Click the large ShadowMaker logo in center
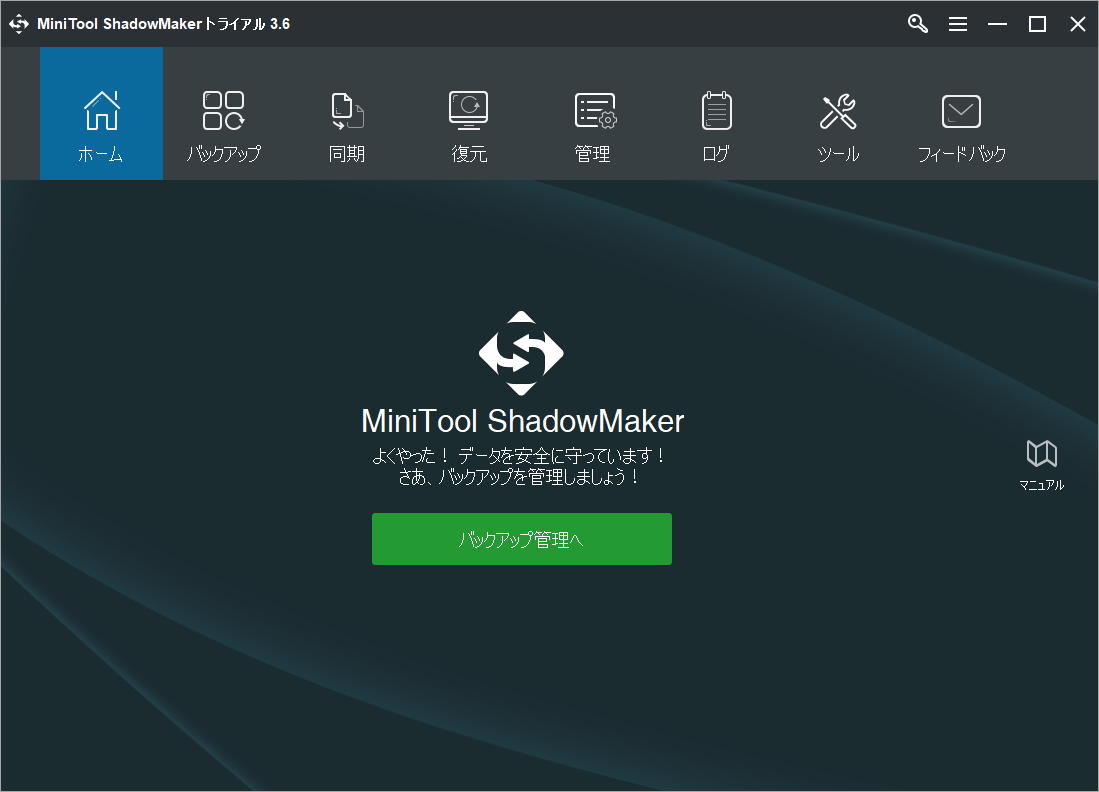 (521, 353)
